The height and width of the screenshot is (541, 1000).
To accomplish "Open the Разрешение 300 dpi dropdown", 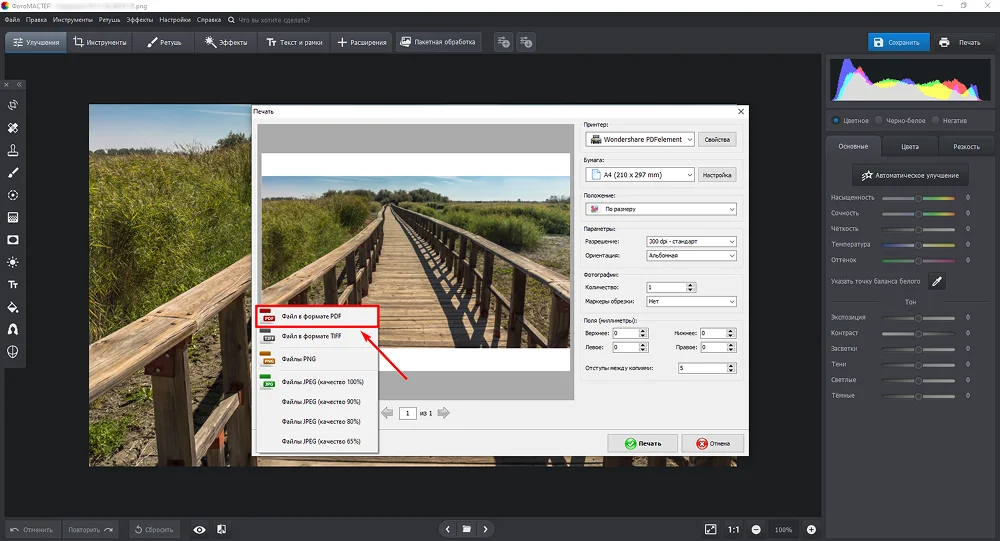I will coord(690,242).
